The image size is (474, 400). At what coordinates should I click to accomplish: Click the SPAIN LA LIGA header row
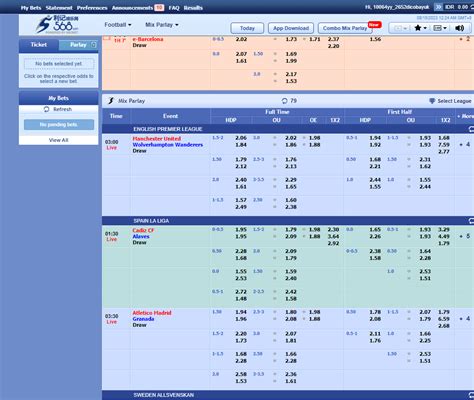(288, 221)
